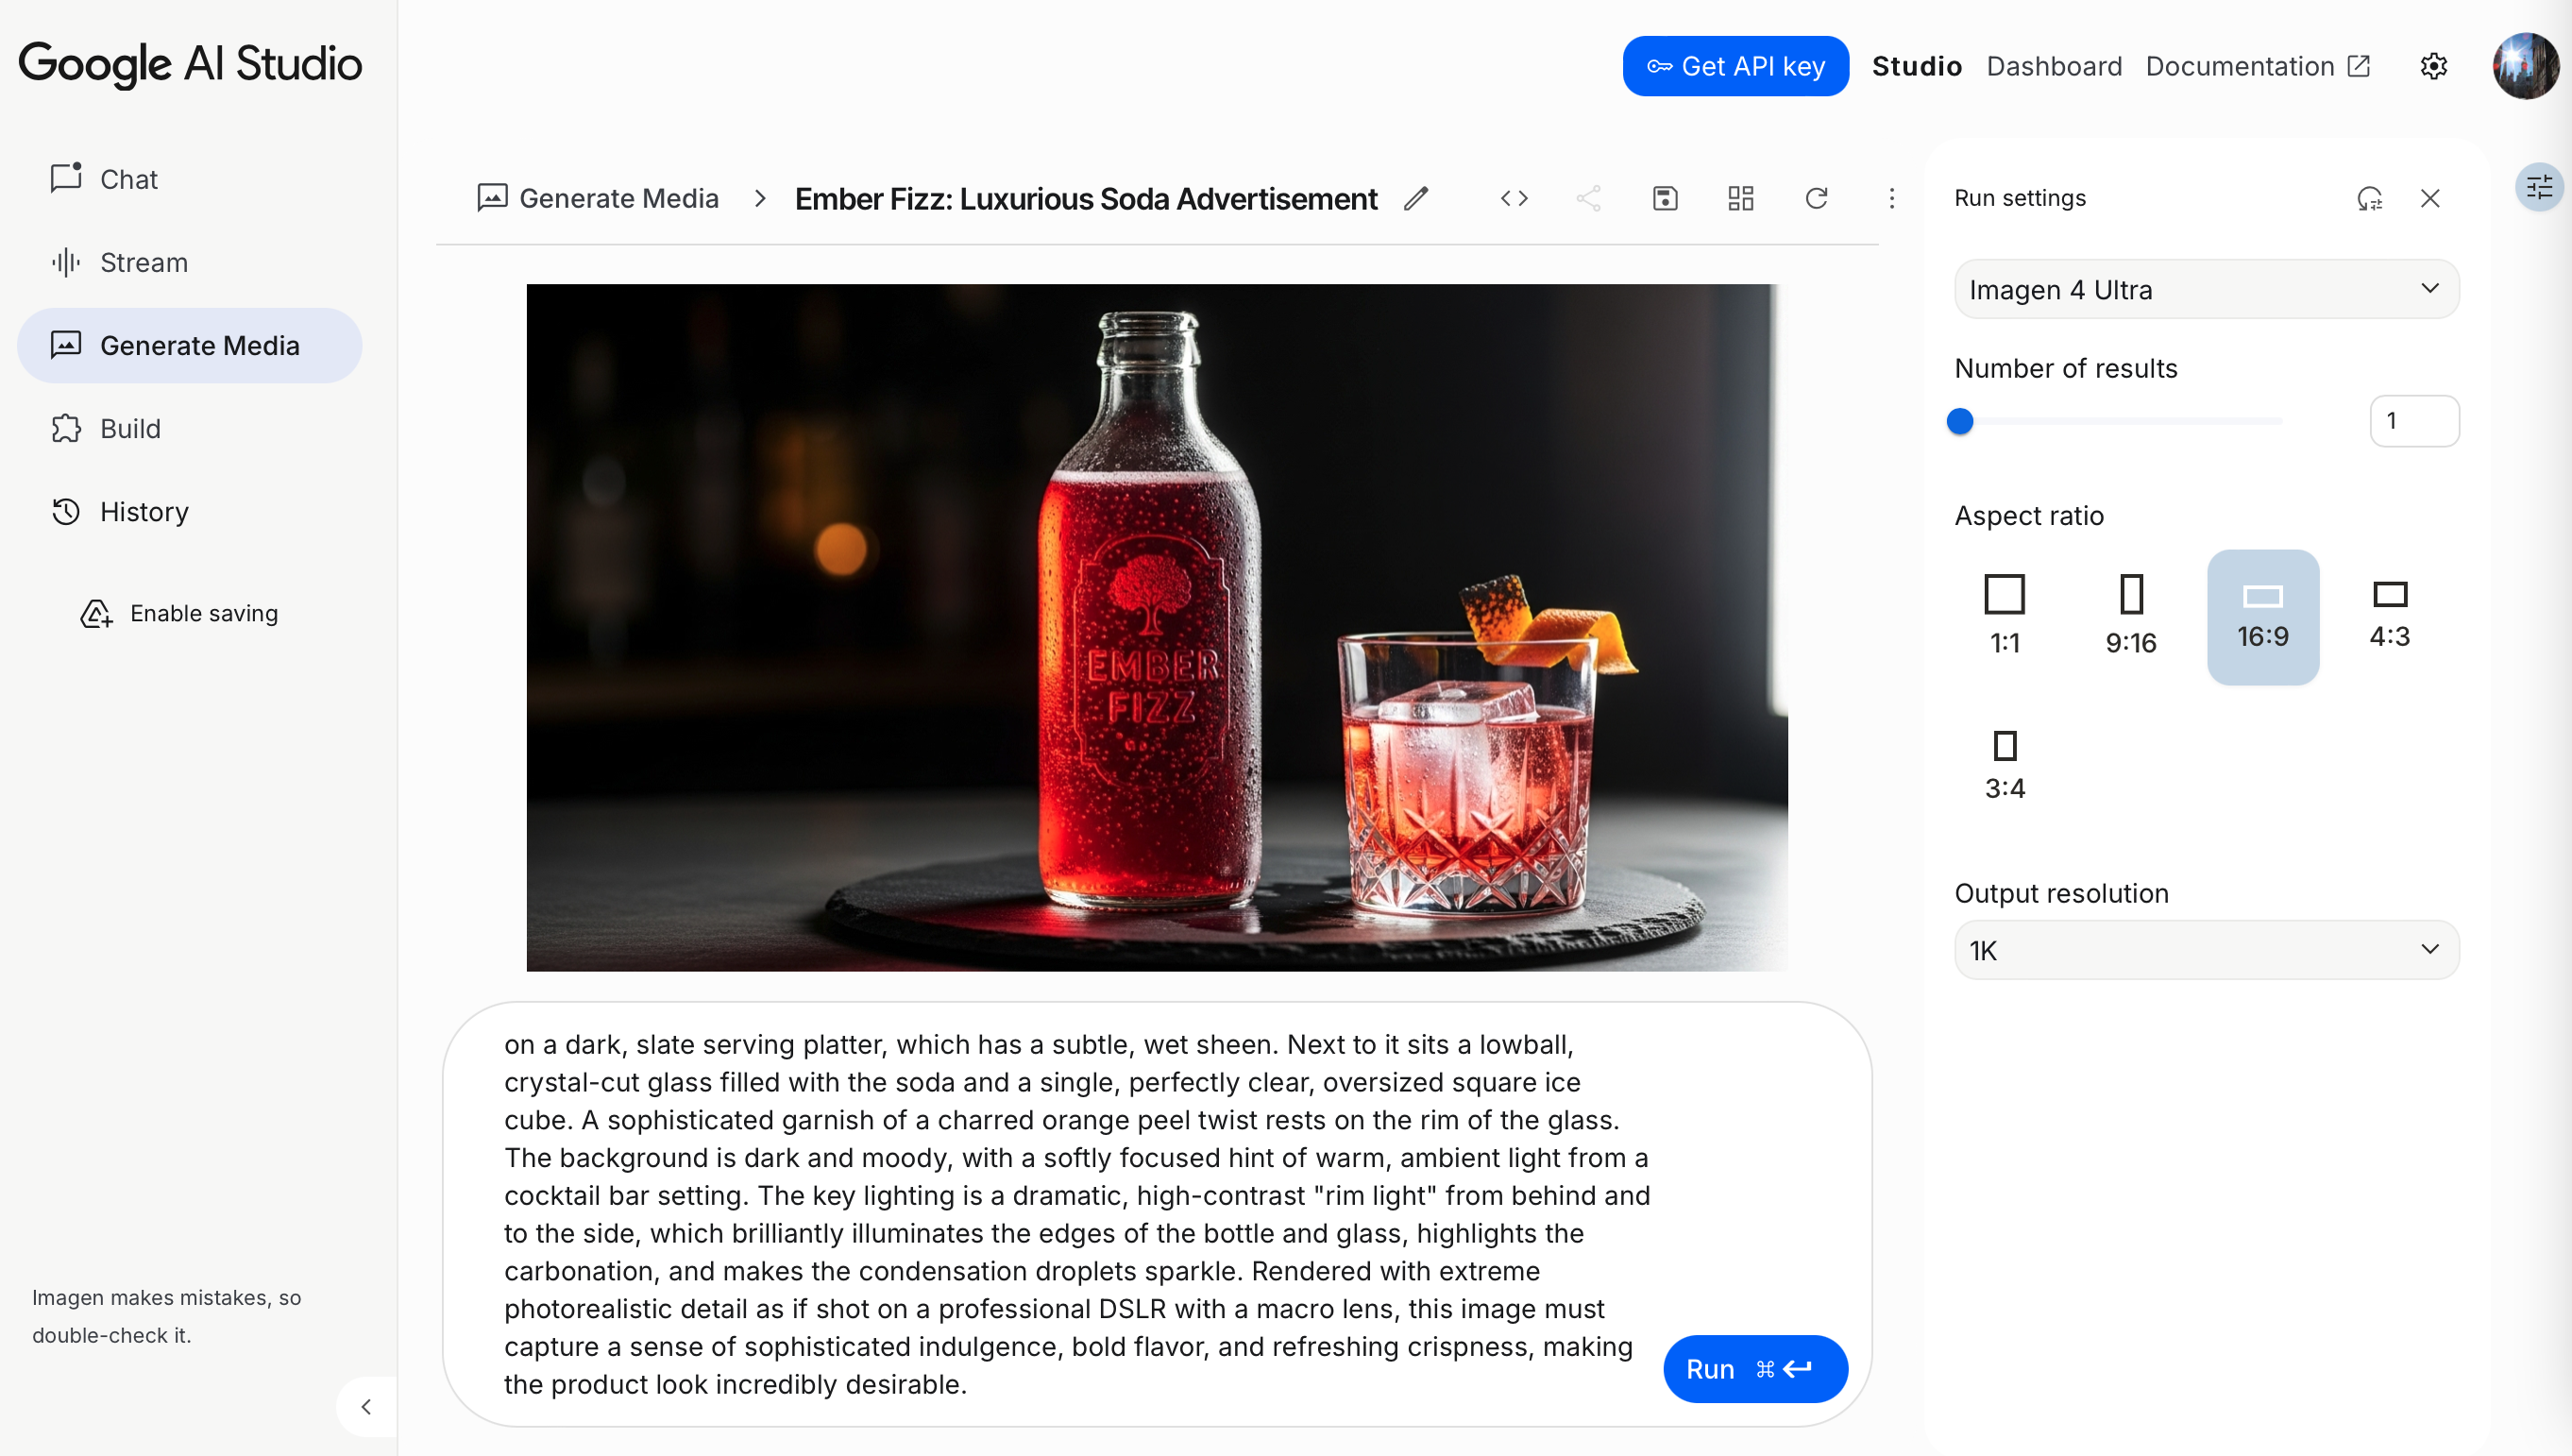Toggle run settings panel tune icon
2572x1456 pixels.
point(2539,187)
